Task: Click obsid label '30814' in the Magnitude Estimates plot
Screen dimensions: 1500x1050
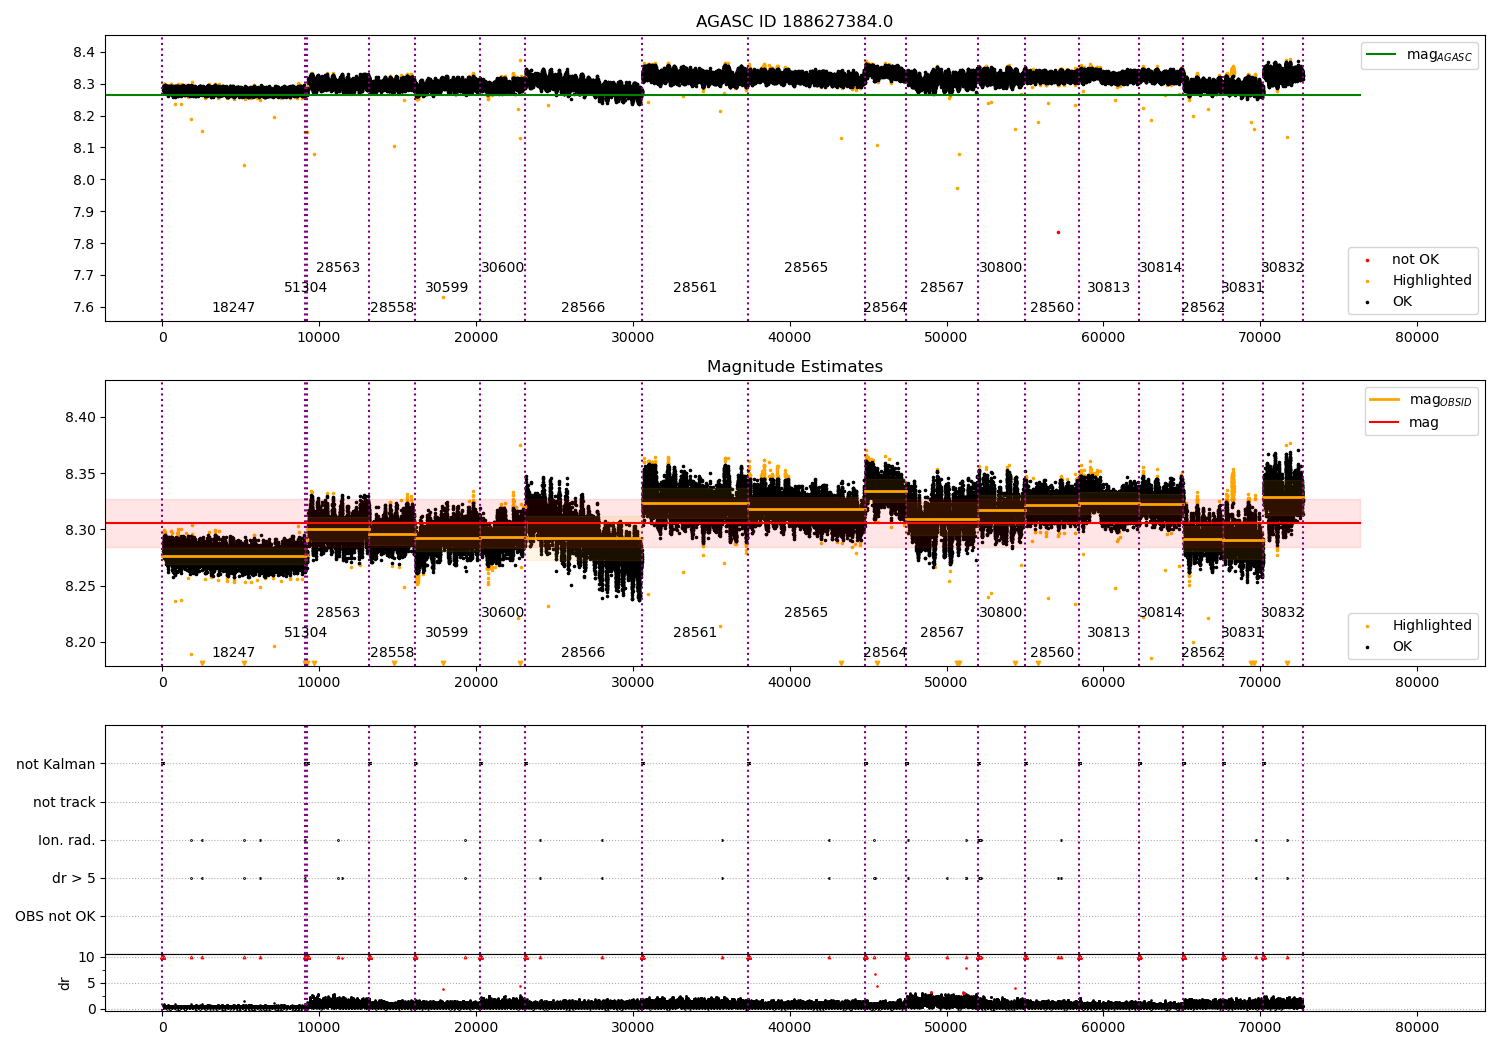Action: click(1160, 613)
